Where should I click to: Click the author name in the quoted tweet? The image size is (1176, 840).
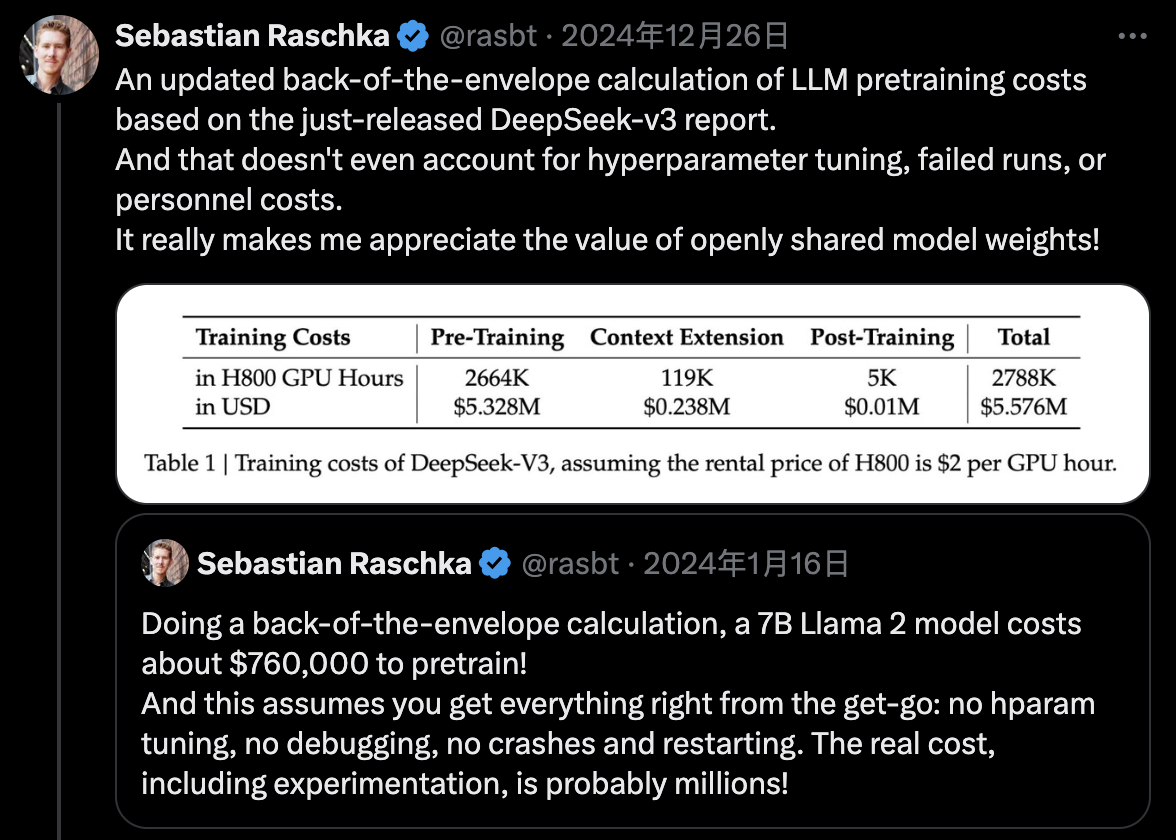[334, 564]
